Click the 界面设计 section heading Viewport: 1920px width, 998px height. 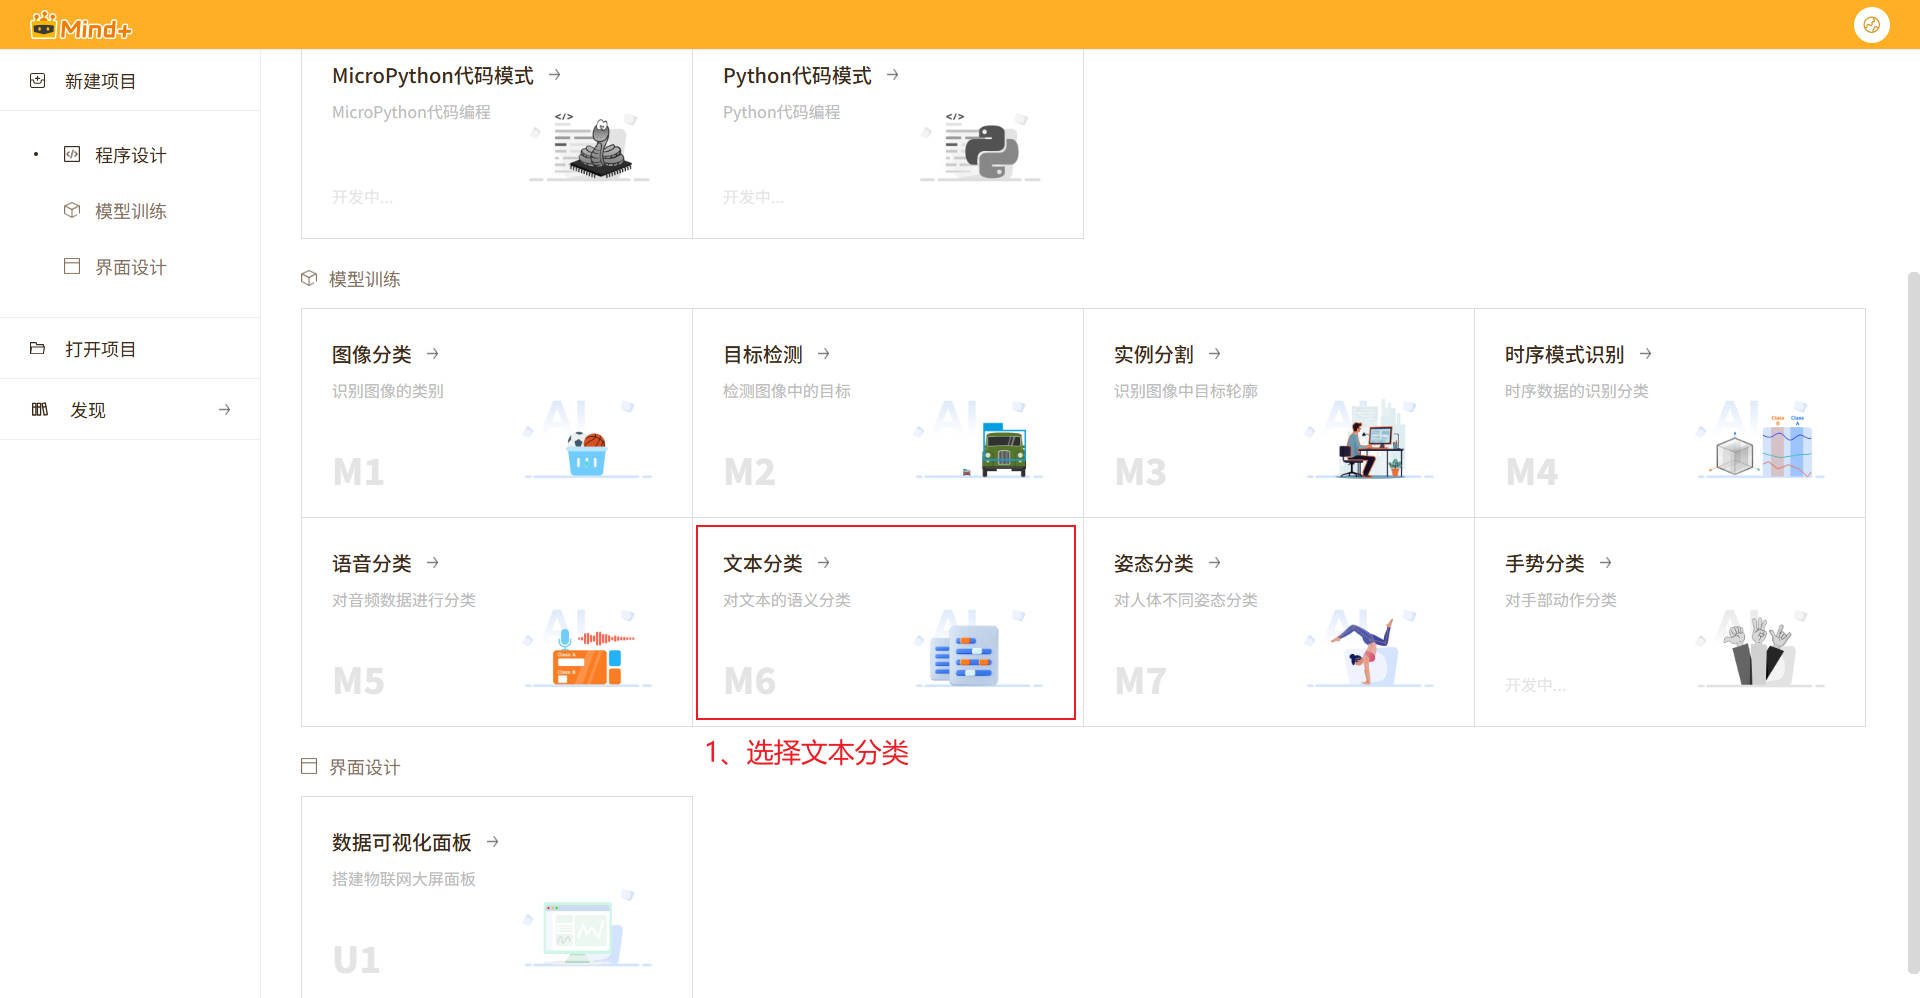coord(365,767)
